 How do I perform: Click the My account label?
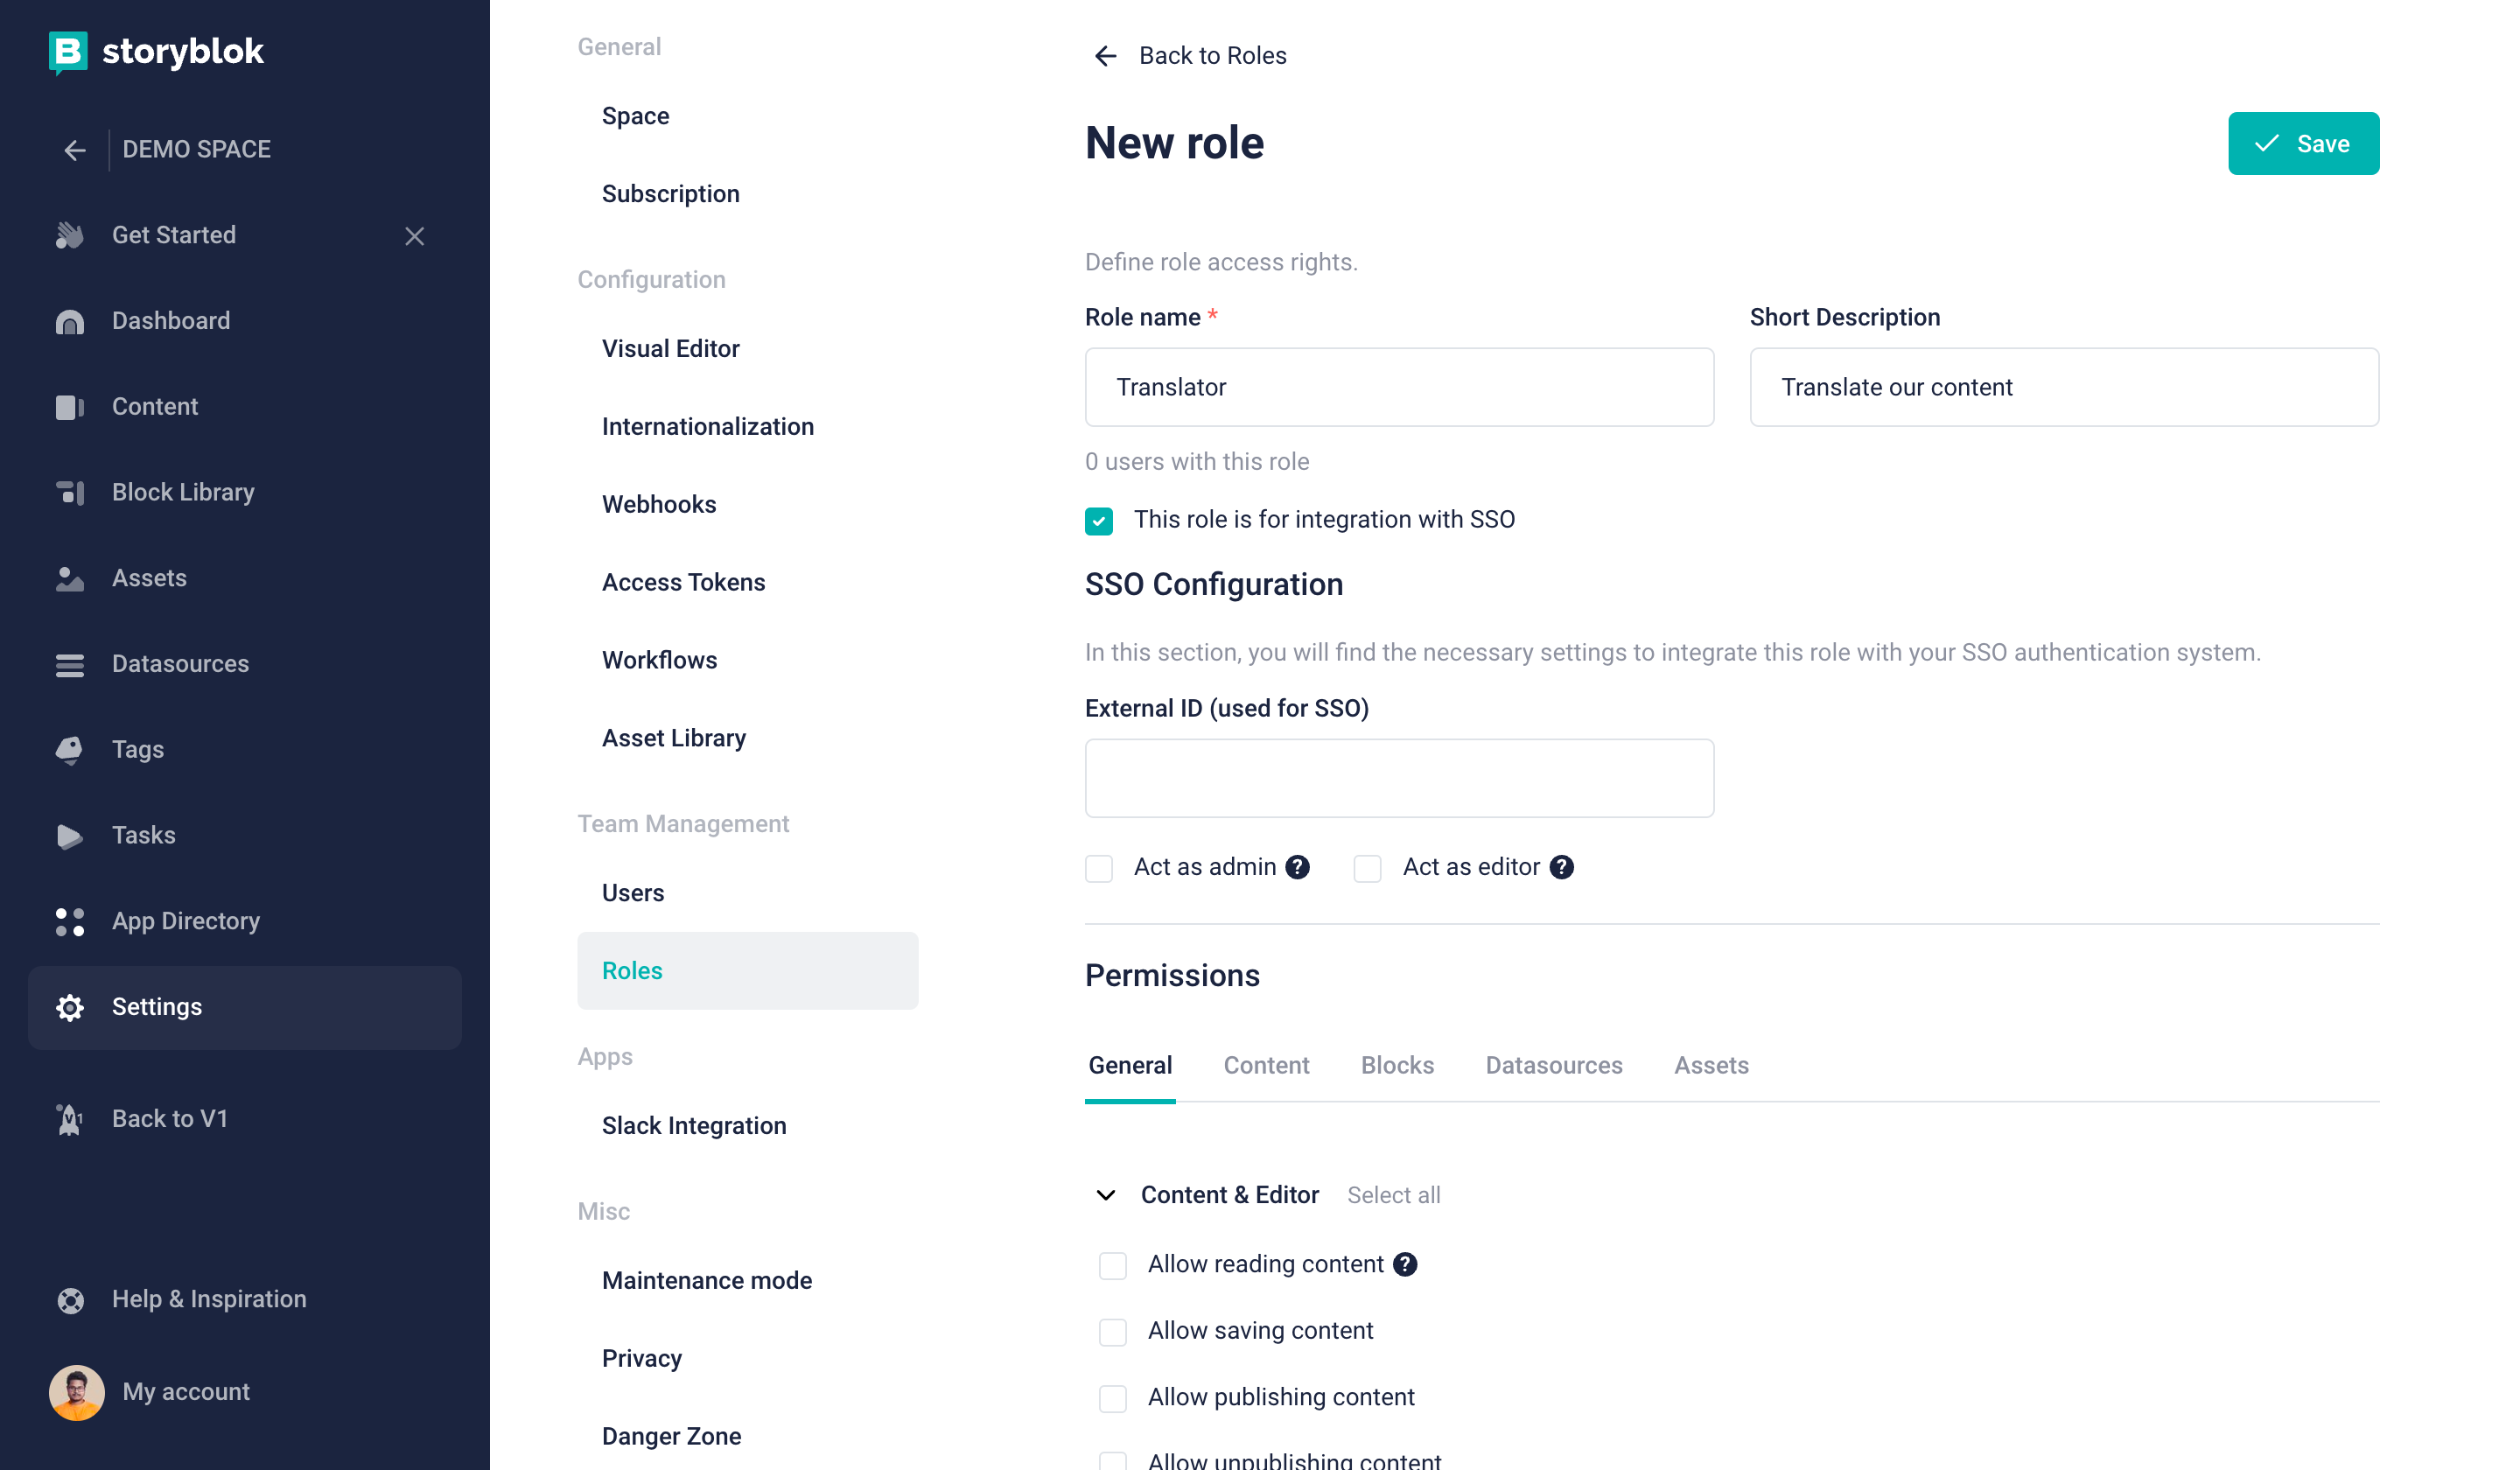pos(186,1392)
